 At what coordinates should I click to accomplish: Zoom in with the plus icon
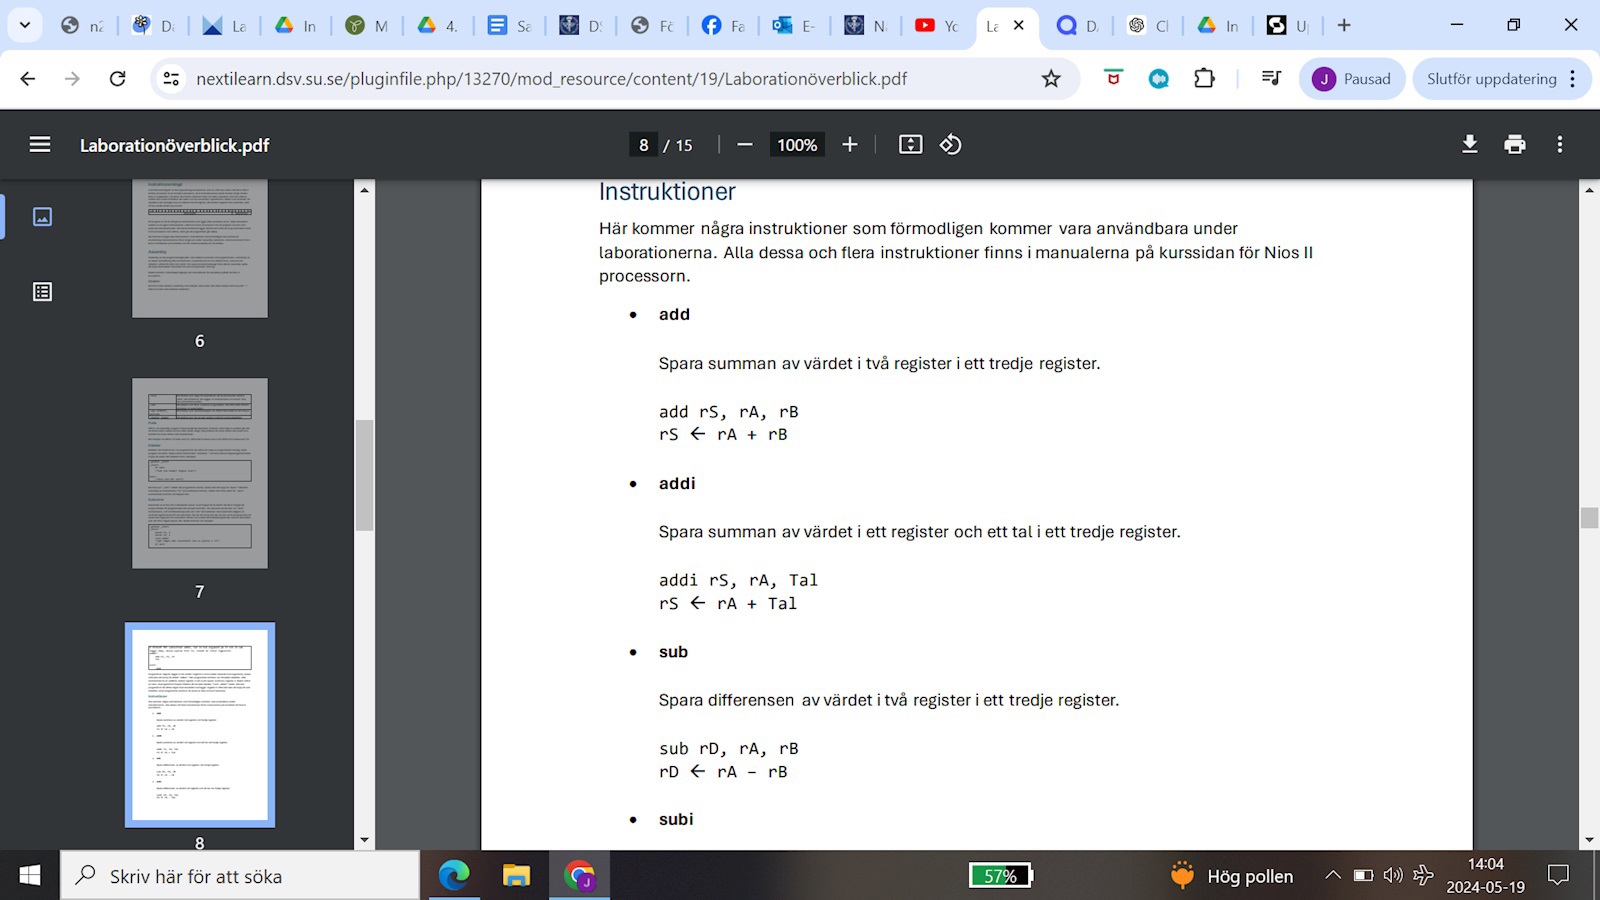point(850,145)
